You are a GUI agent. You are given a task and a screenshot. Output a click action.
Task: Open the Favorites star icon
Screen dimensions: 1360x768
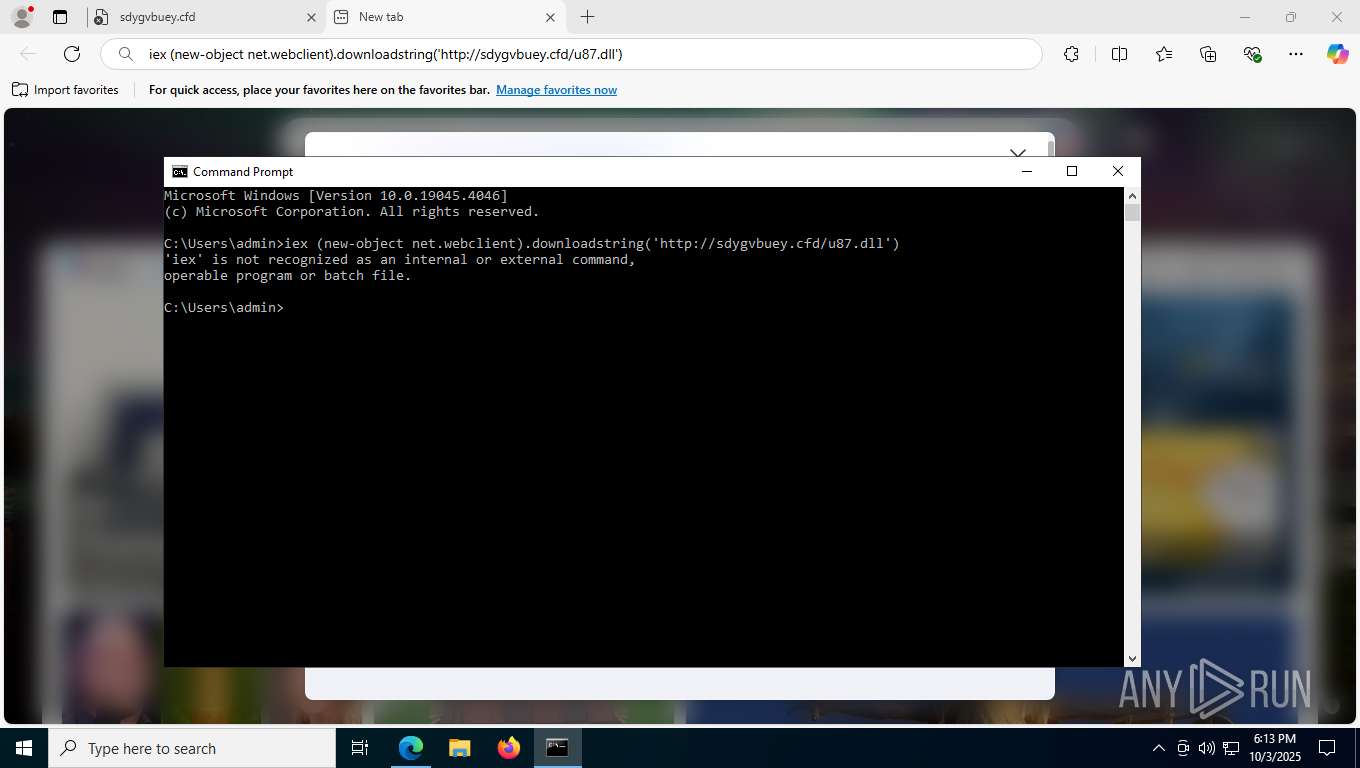[x=1164, y=54]
